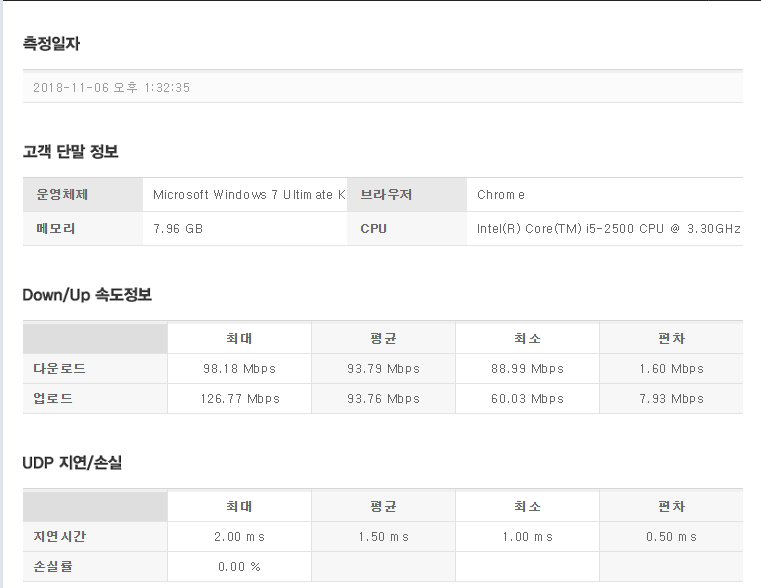Select latency max 2.00 ms

239,537
